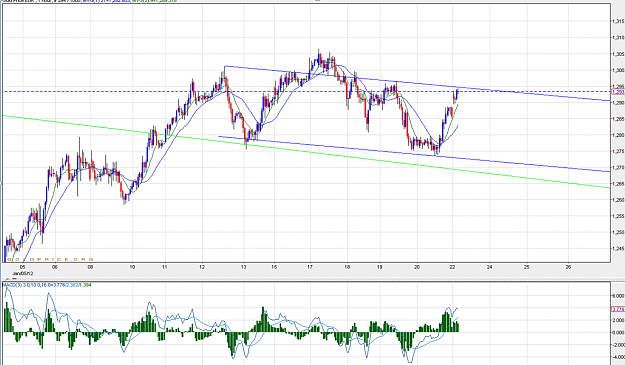Viewport: 625px width, 365px height.
Task: Click the highlighted 1,293 current price marker
Action: click(618, 92)
